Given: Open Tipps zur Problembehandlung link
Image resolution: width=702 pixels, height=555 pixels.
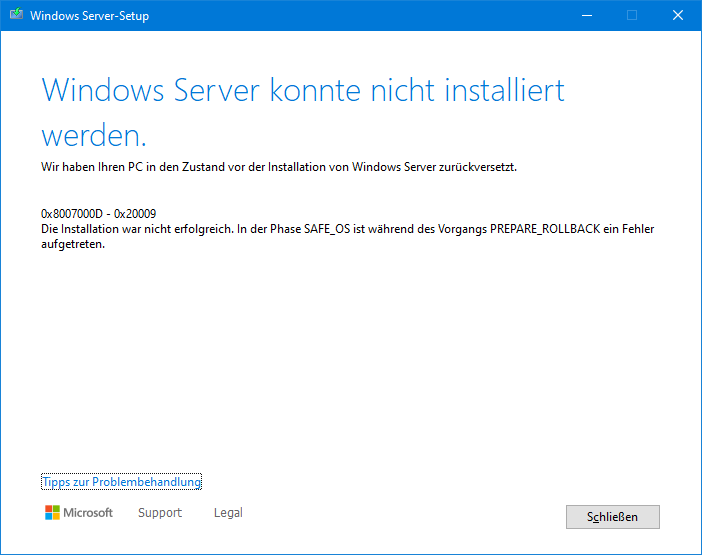Looking at the screenshot, I should (x=121, y=482).
